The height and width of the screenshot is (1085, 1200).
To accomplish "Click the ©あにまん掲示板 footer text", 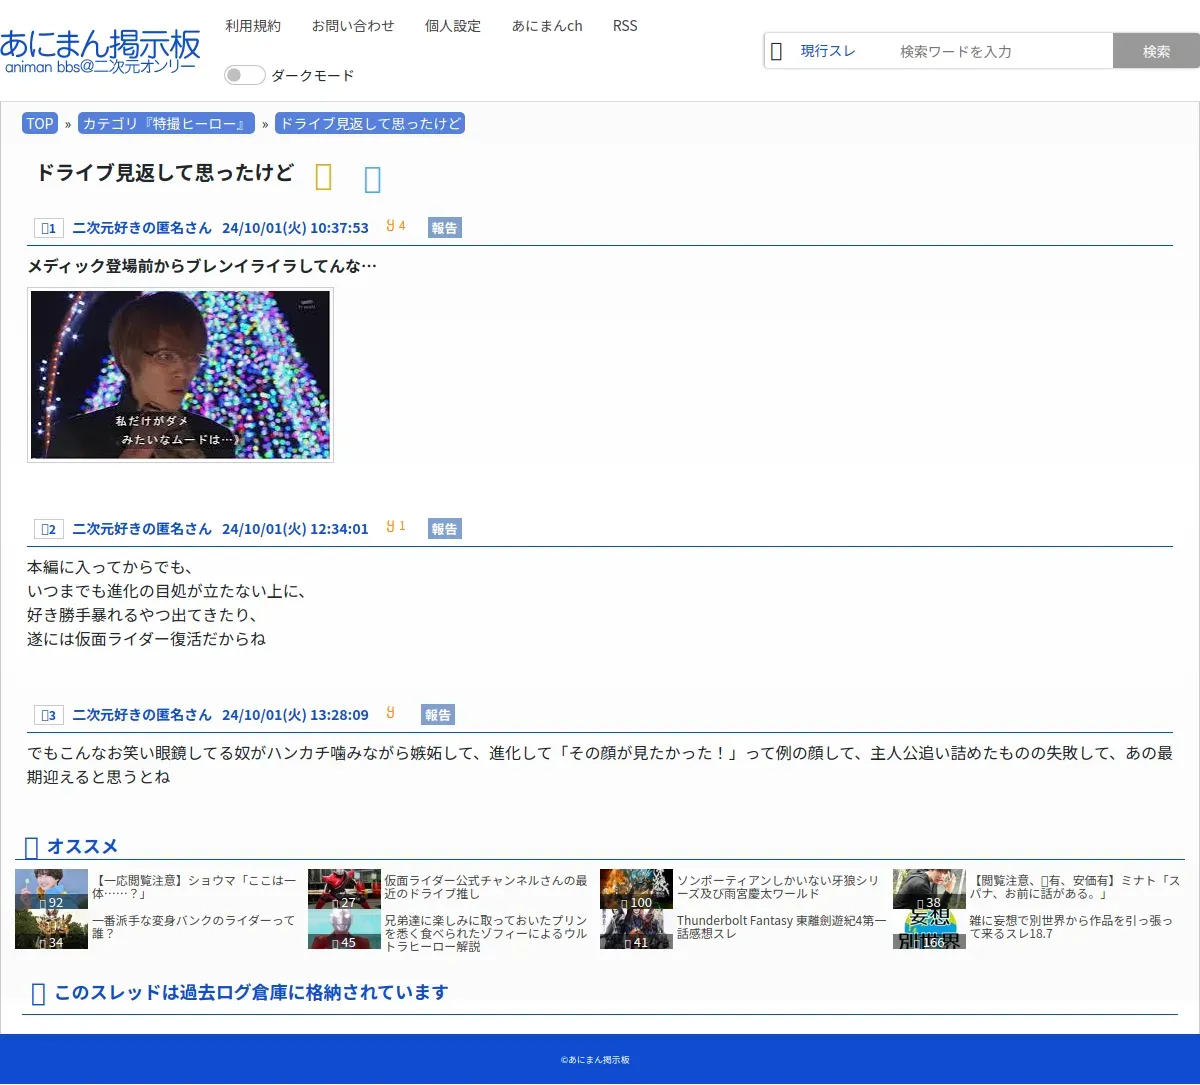I will pos(595,1060).
